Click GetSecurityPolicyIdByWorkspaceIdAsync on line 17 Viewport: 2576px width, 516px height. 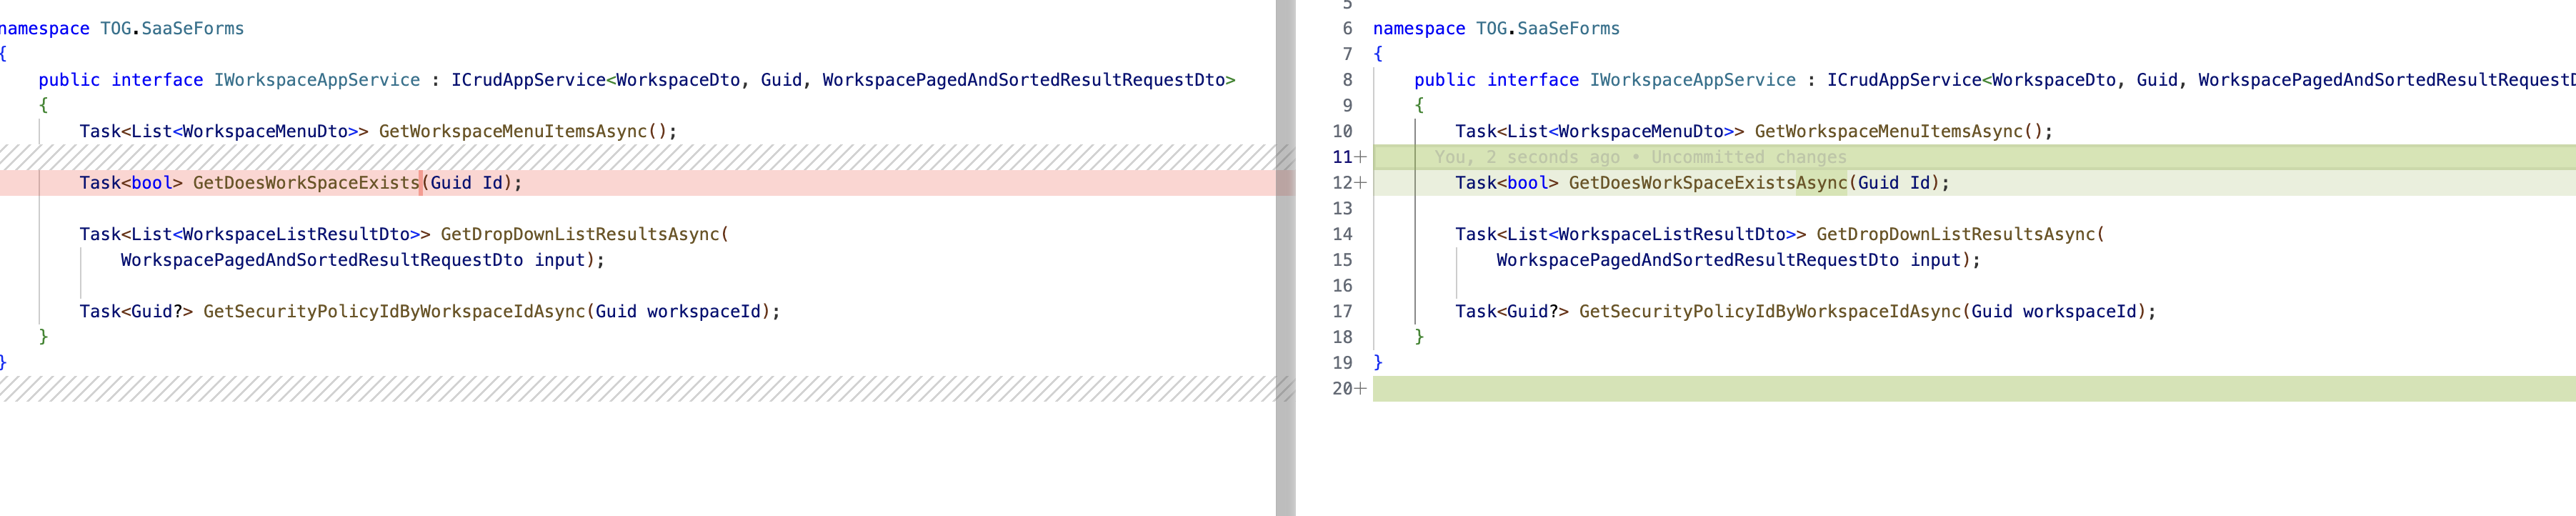(1770, 312)
